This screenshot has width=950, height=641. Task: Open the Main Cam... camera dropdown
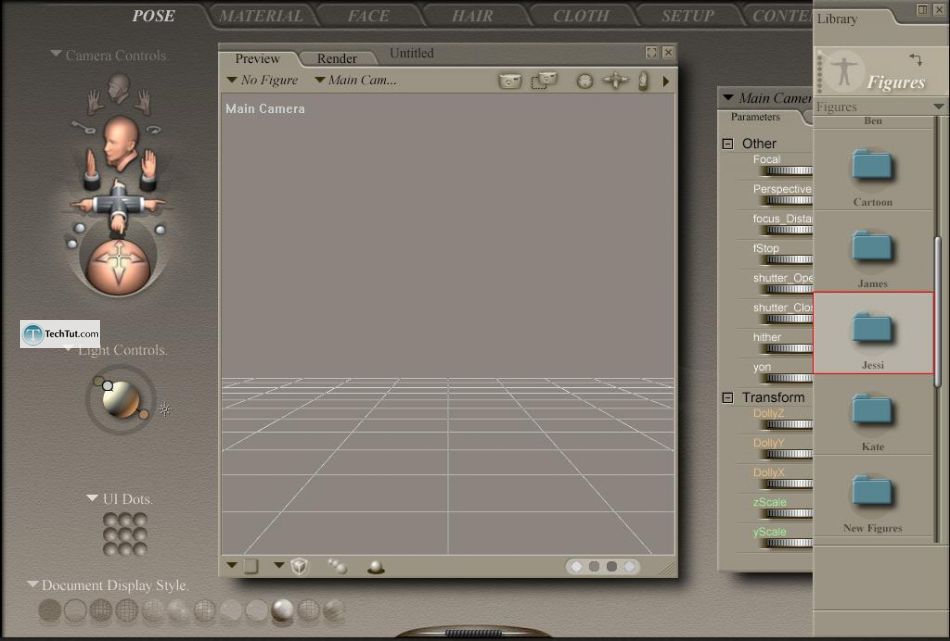point(356,80)
